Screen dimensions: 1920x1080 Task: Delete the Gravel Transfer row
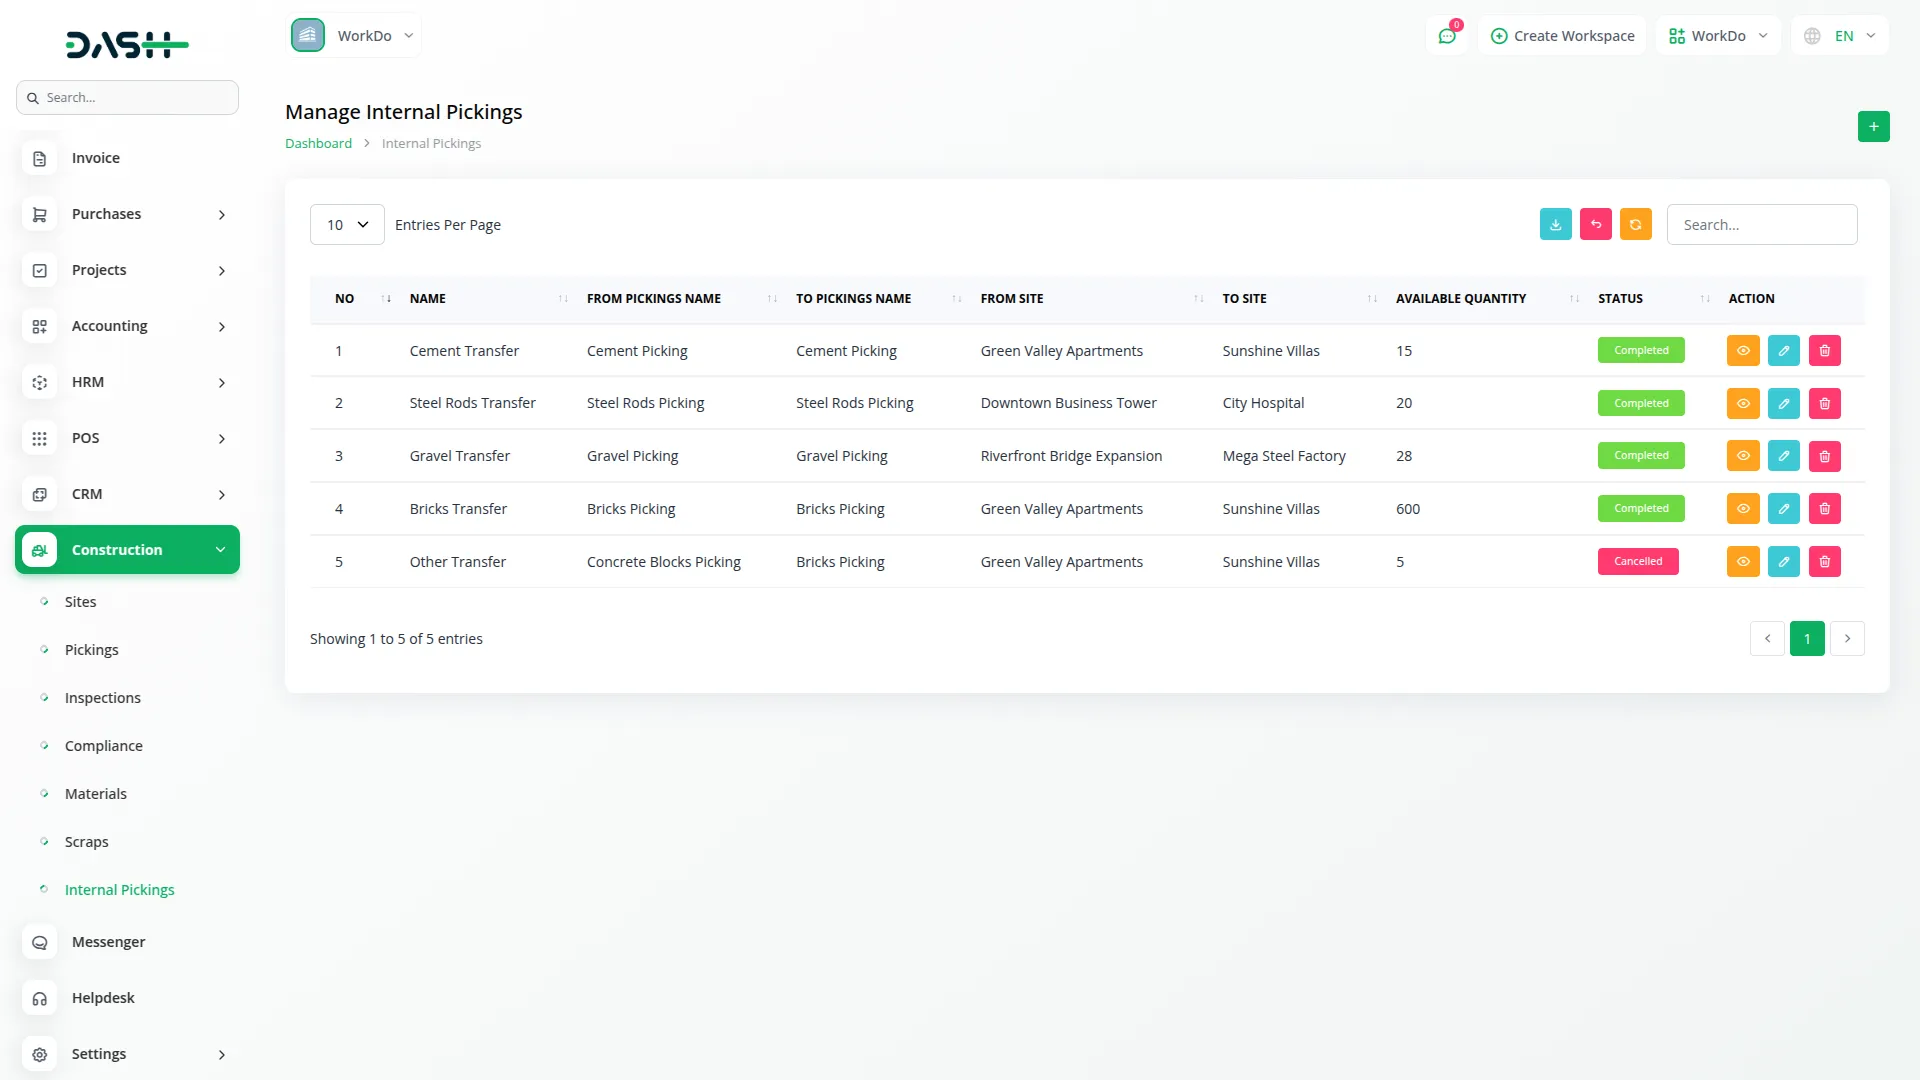pos(1824,456)
